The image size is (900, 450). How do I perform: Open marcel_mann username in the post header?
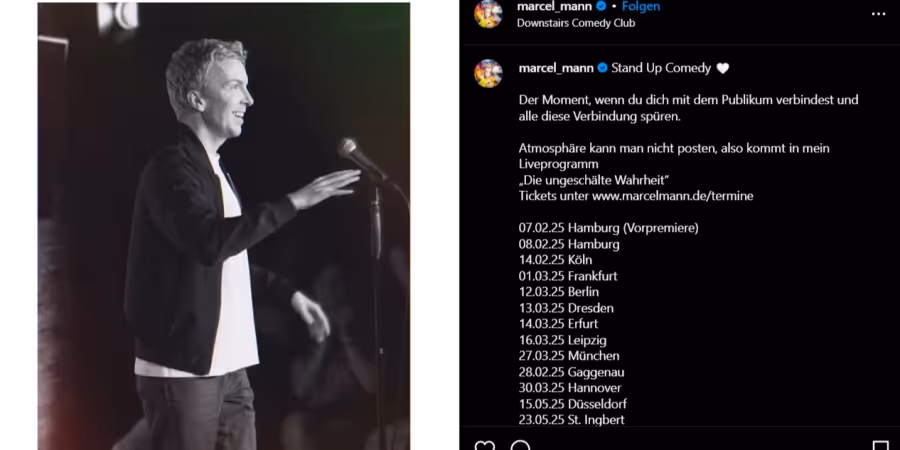point(554,6)
